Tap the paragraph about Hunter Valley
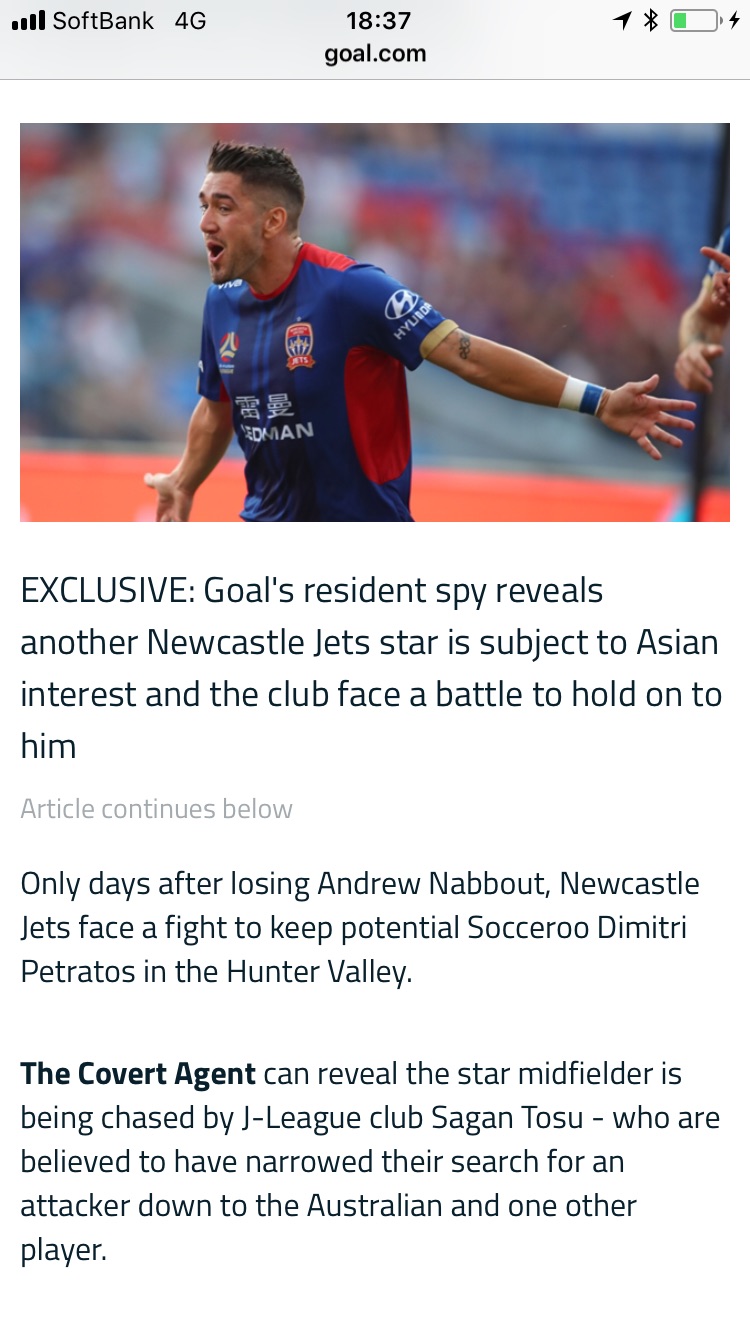This screenshot has width=750, height=1334. pyautogui.click(x=360, y=928)
